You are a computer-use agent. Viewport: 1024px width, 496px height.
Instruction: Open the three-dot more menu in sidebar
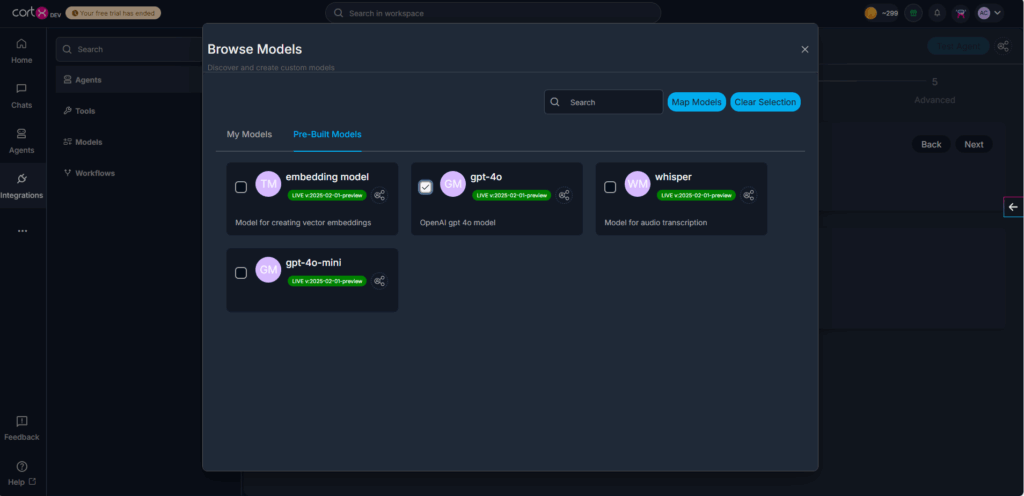pyautogui.click(x=22, y=231)
